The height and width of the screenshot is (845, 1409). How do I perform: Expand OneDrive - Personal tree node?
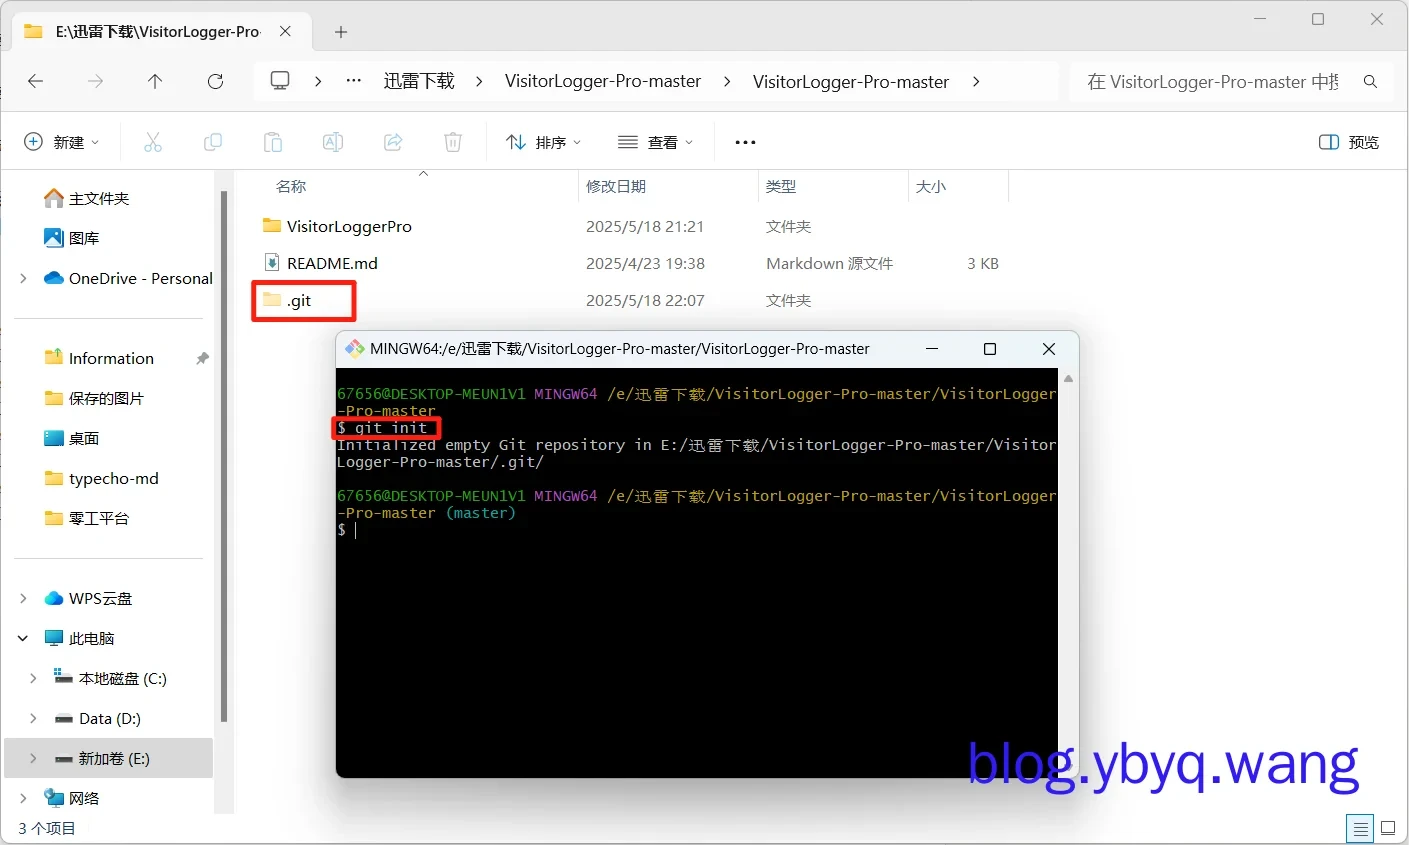23,278
